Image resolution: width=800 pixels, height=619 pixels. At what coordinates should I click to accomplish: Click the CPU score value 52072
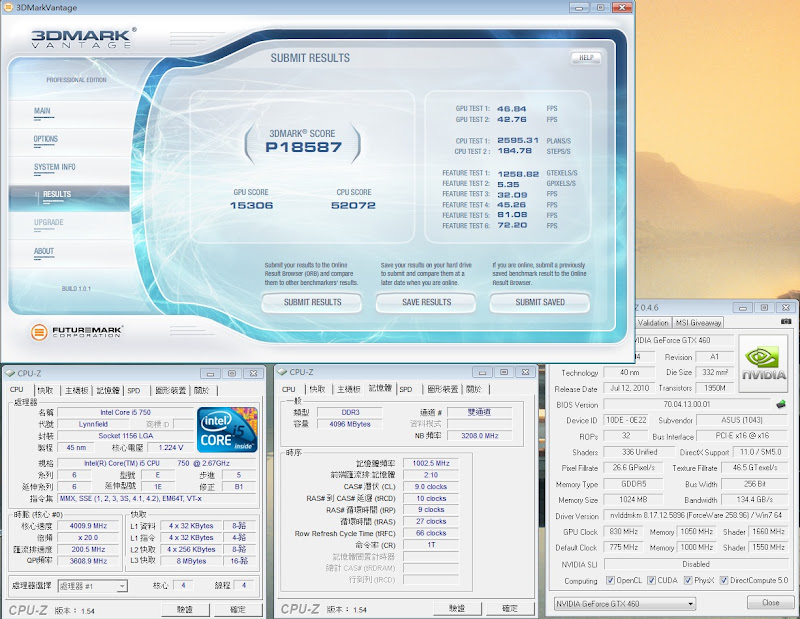tap(353, 205)
